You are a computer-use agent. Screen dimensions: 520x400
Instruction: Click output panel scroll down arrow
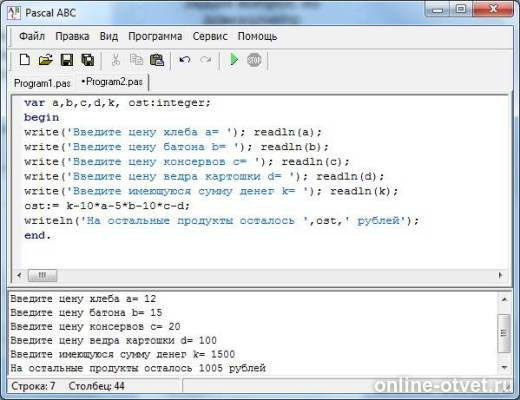(504, 367)
